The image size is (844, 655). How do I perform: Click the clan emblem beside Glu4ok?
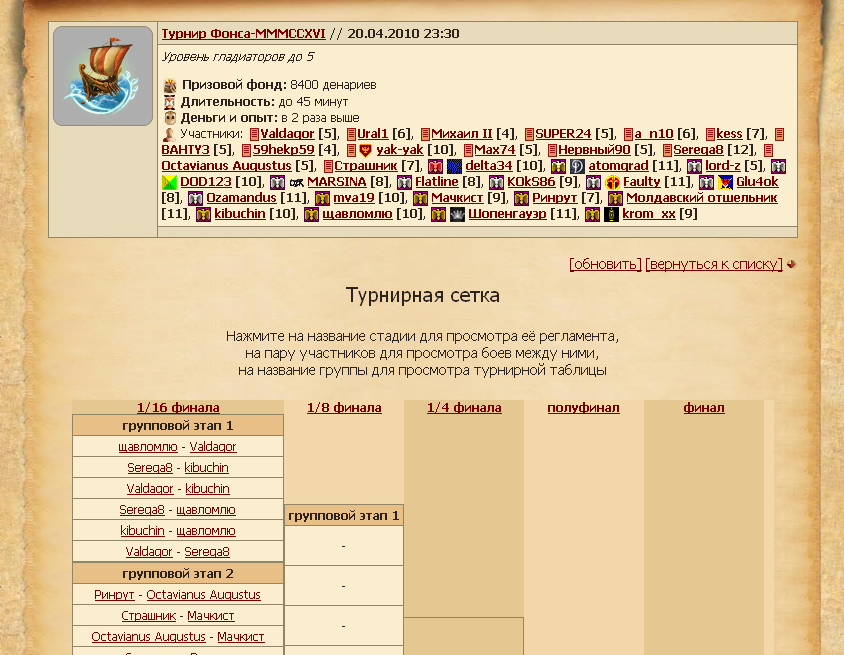point(726,182)
